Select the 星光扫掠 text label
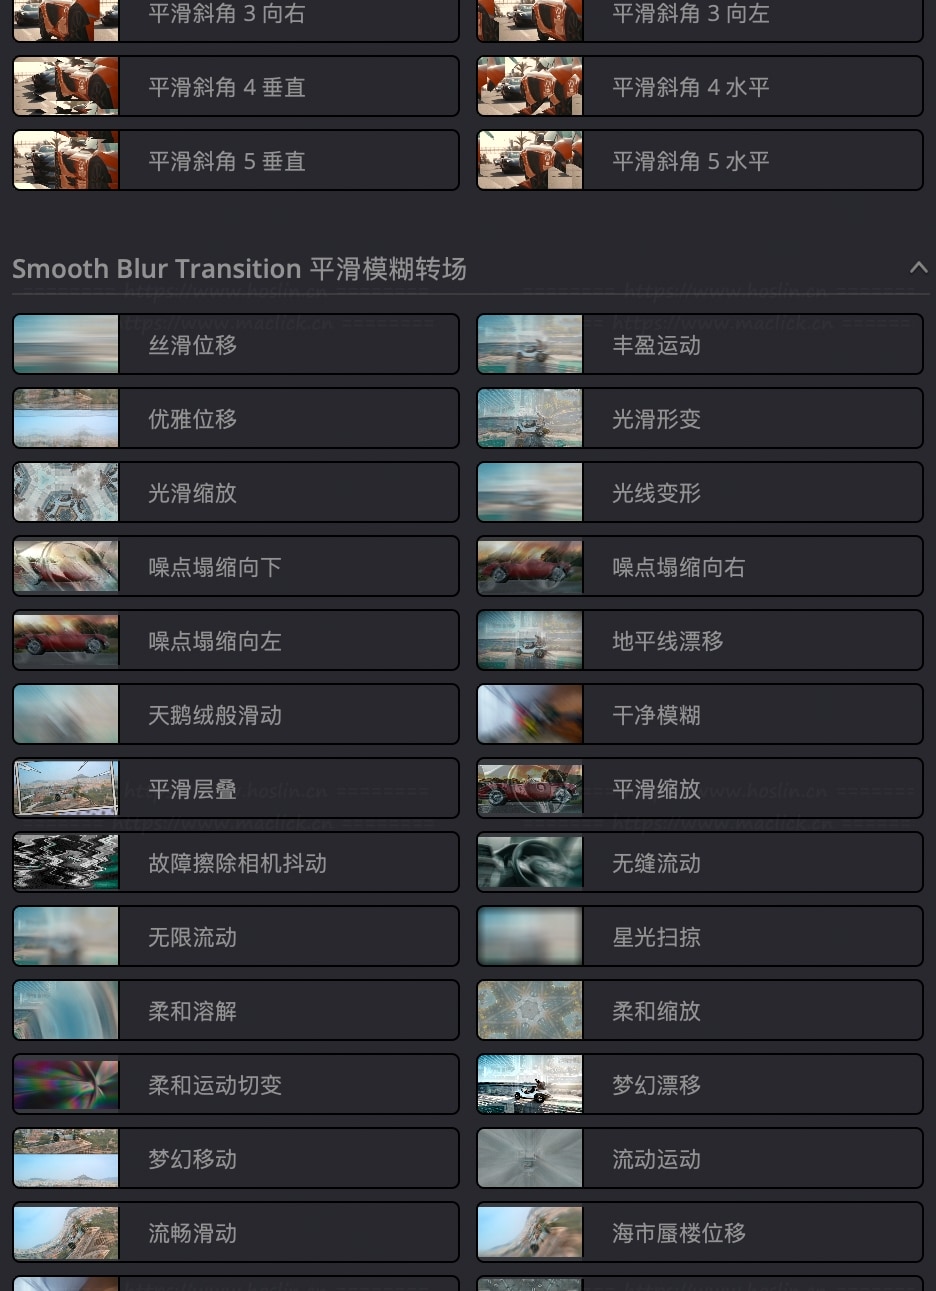Image resolution: width=936 pixels, height=1291 pixels. point(657,937)
